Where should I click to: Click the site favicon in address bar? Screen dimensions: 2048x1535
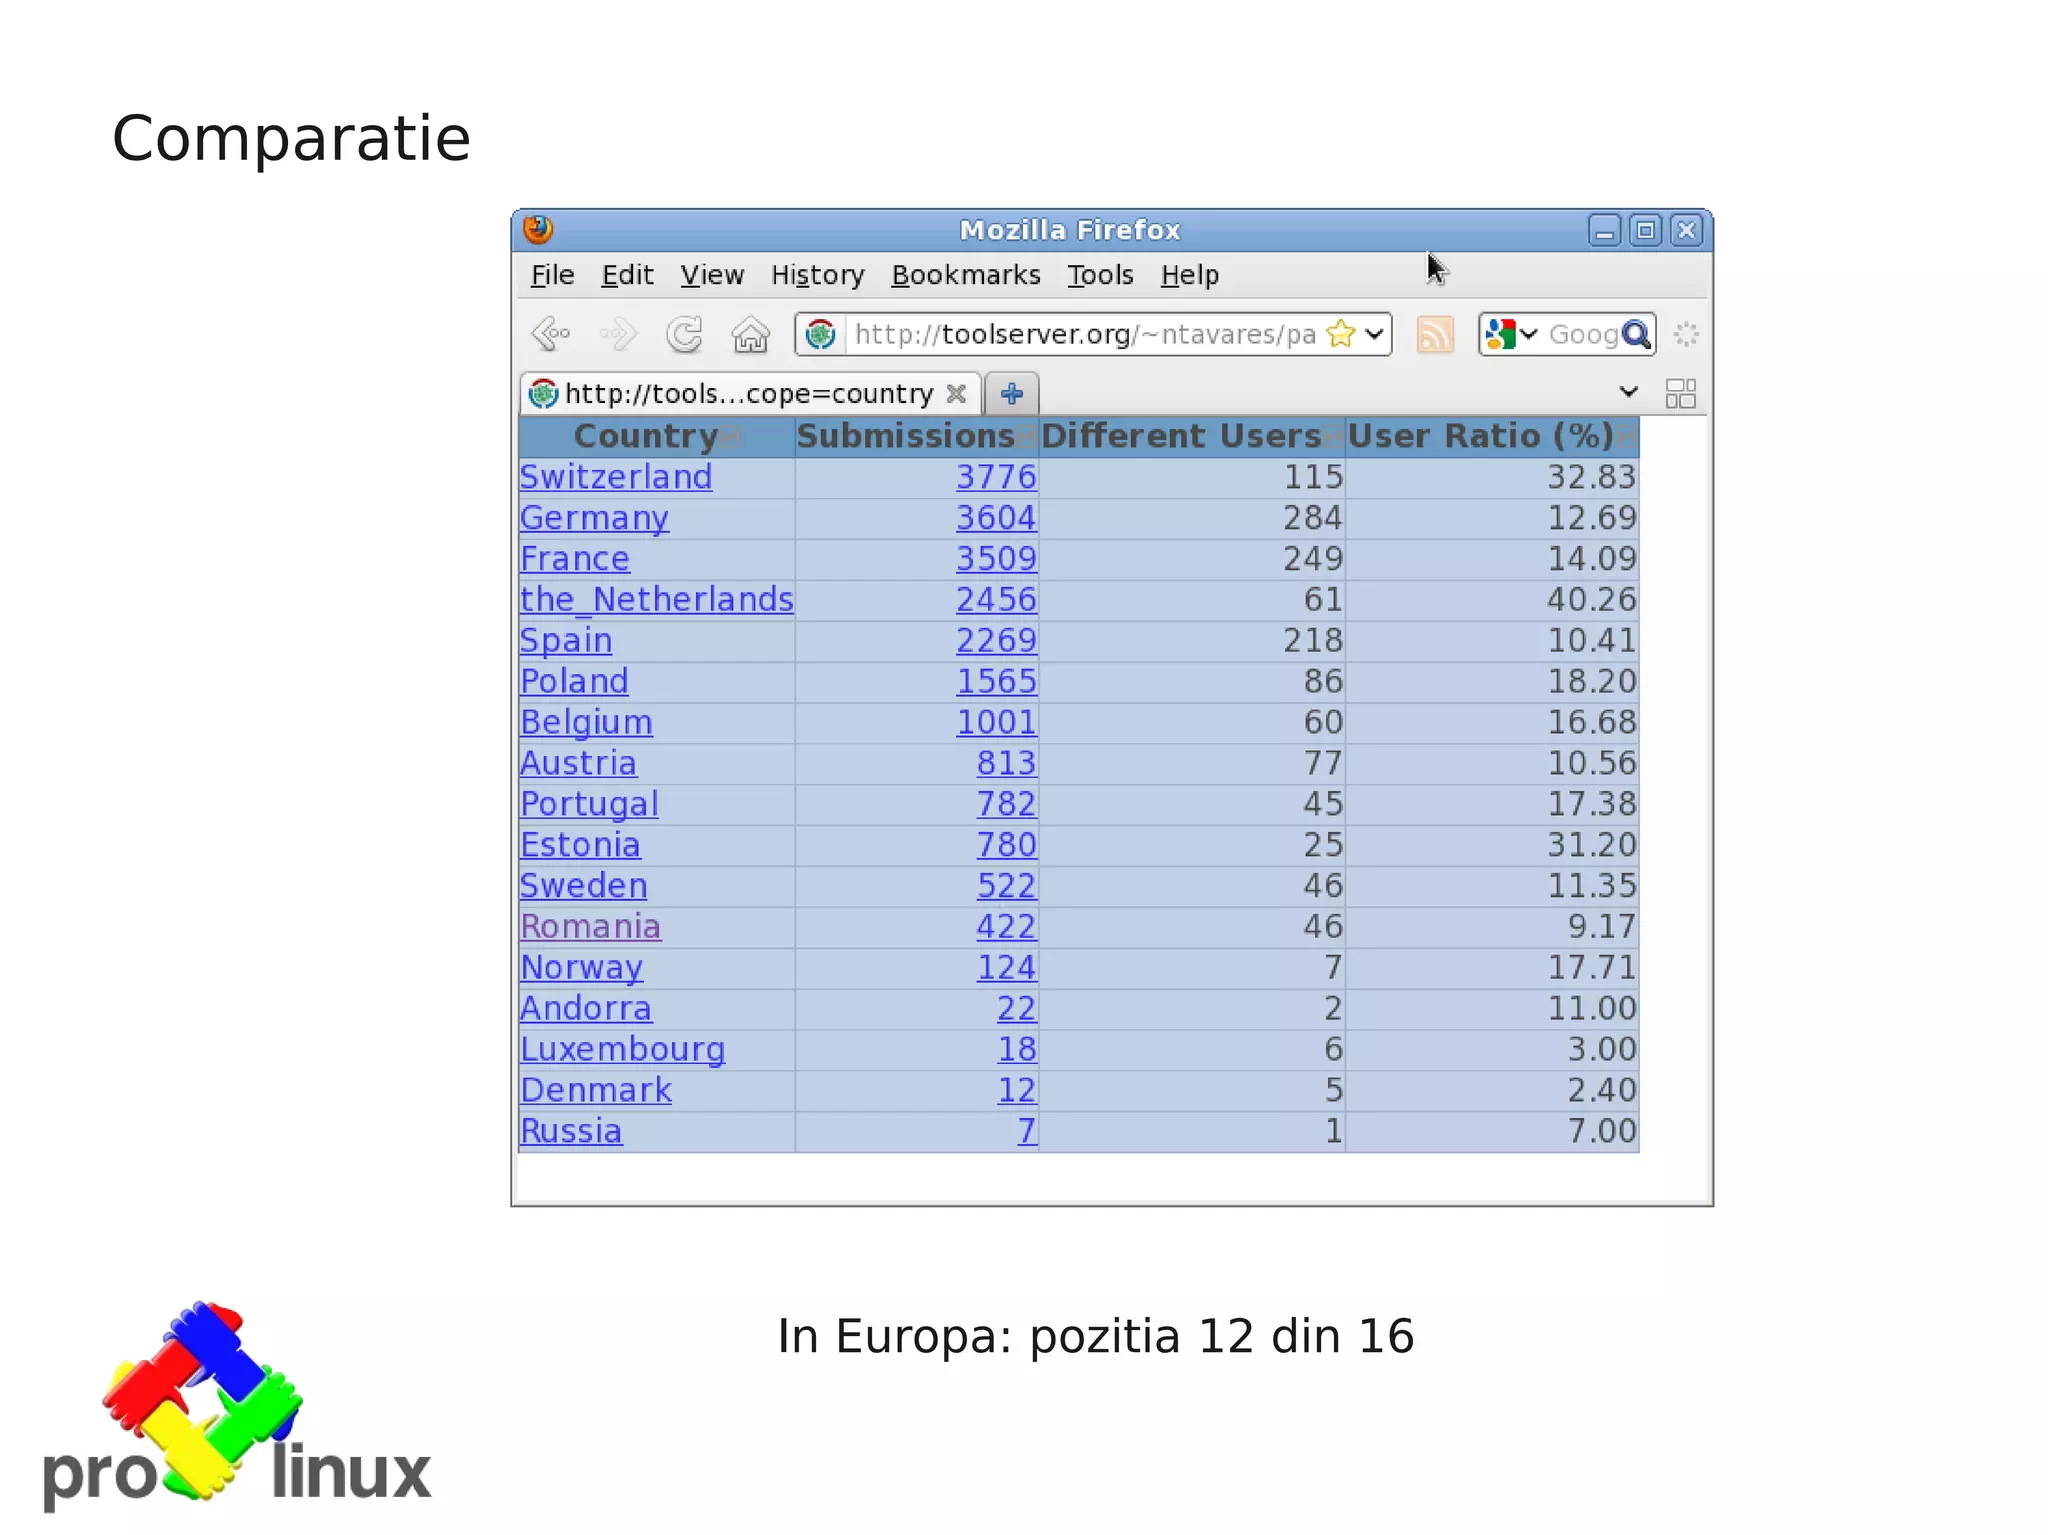click(x=821, y=334)
